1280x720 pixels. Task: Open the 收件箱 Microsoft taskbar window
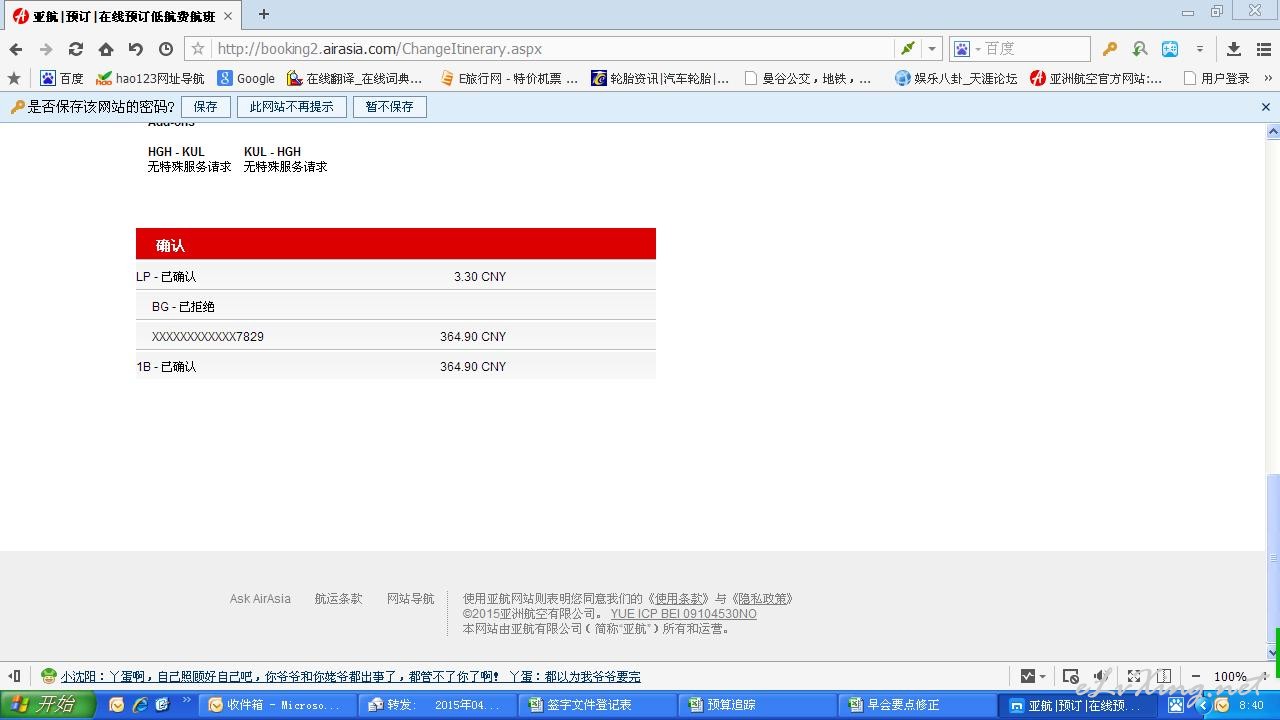275,705
